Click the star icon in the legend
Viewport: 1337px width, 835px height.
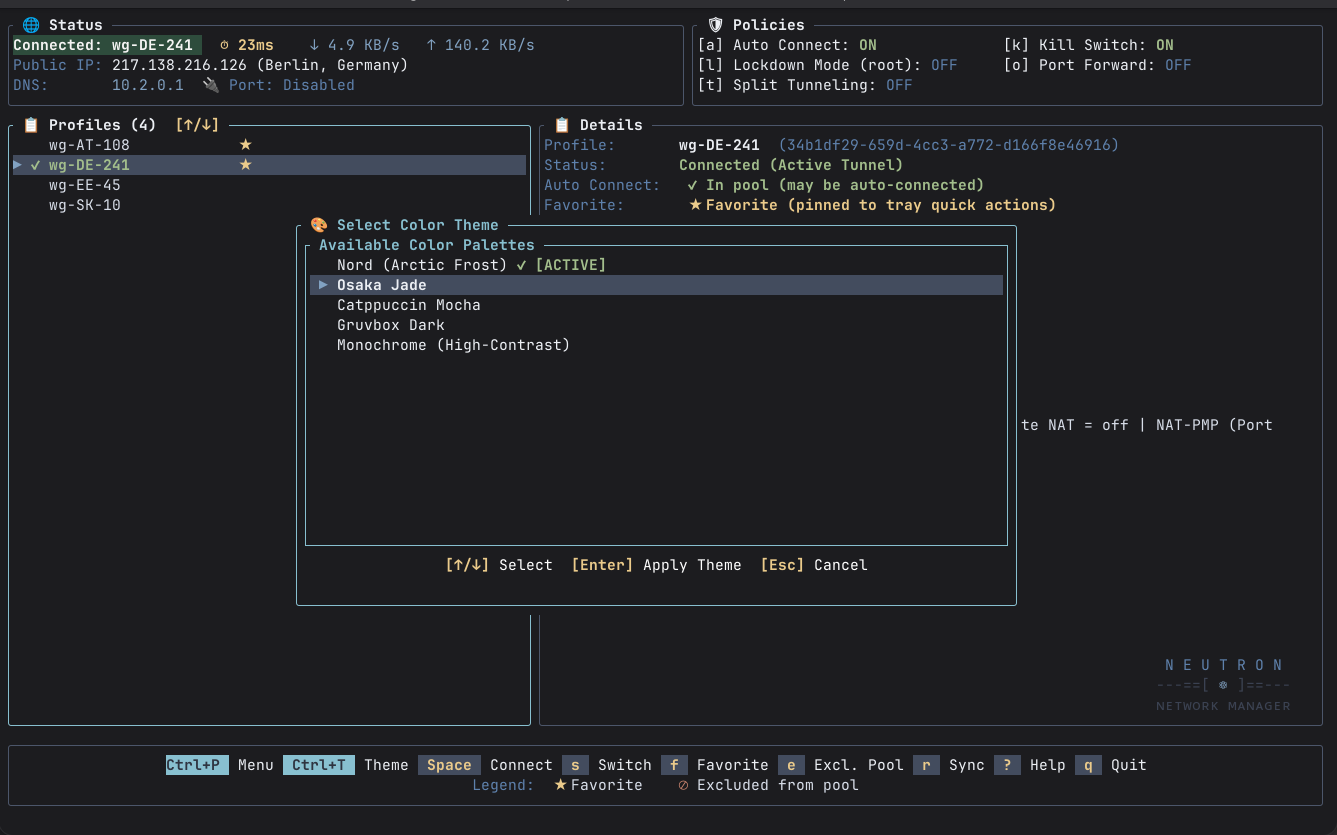point(561,785)
